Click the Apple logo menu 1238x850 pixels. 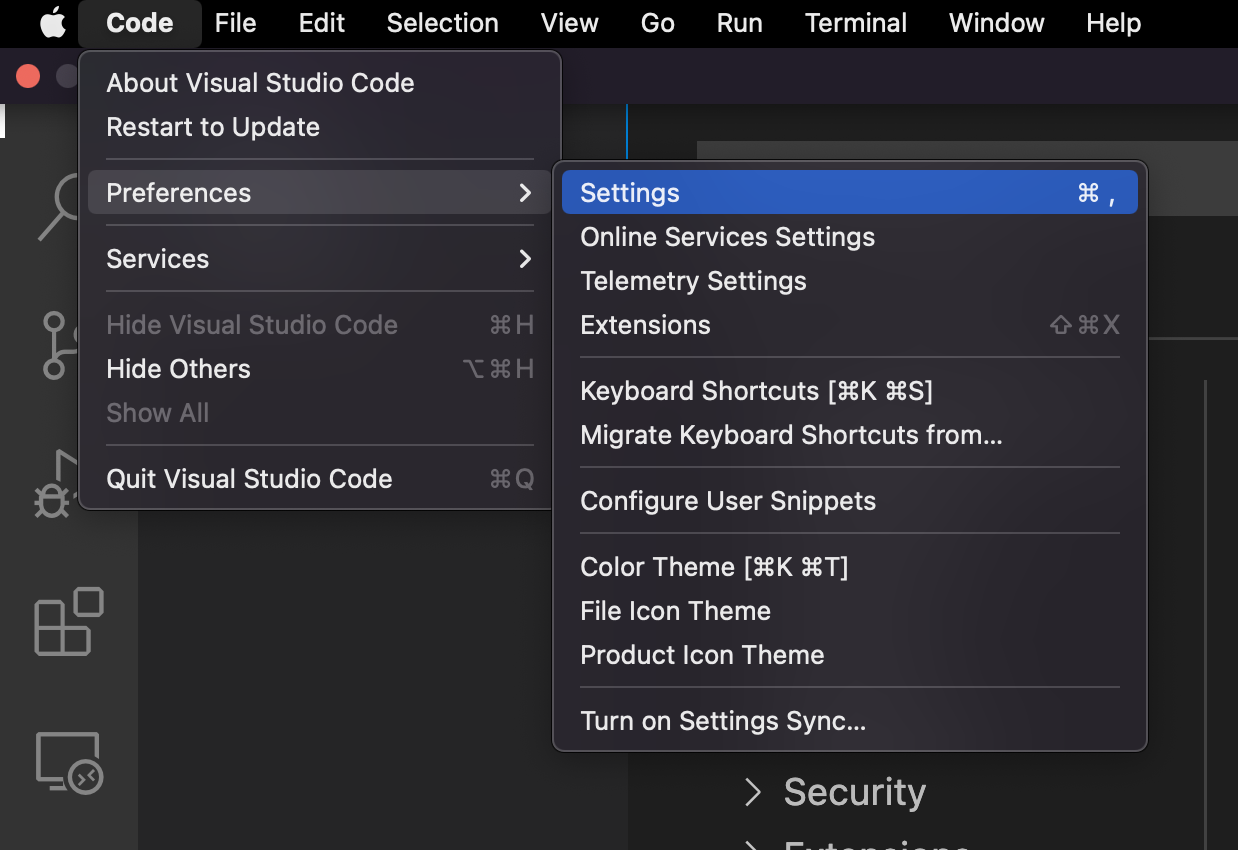click(52, 23)
